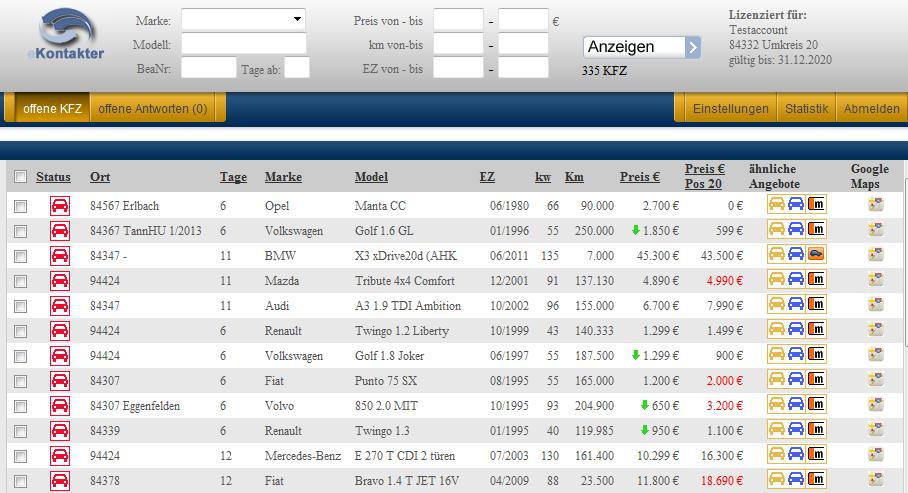Click the red status icon for the Mercedes-Benz E 270 row
Screen dimensions: 908x493
click(x=60, y=455)
